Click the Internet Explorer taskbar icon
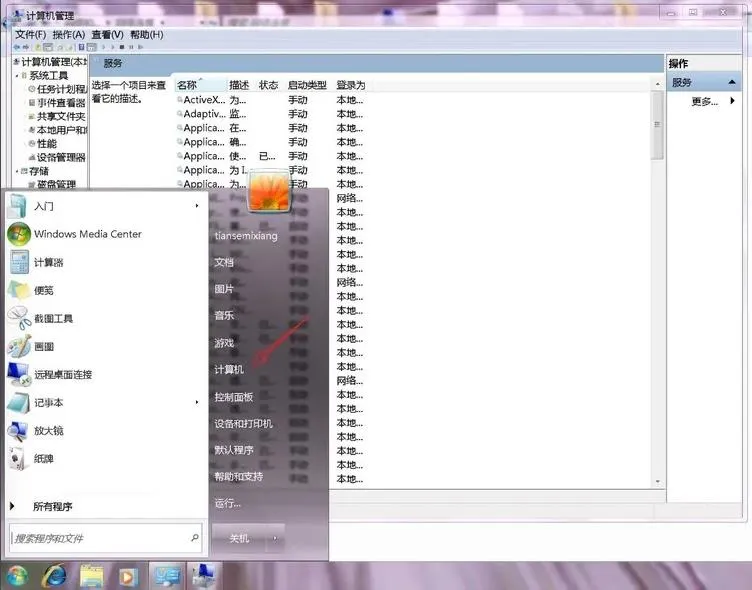This screenshot has height=590, width=752. [54, 576]
